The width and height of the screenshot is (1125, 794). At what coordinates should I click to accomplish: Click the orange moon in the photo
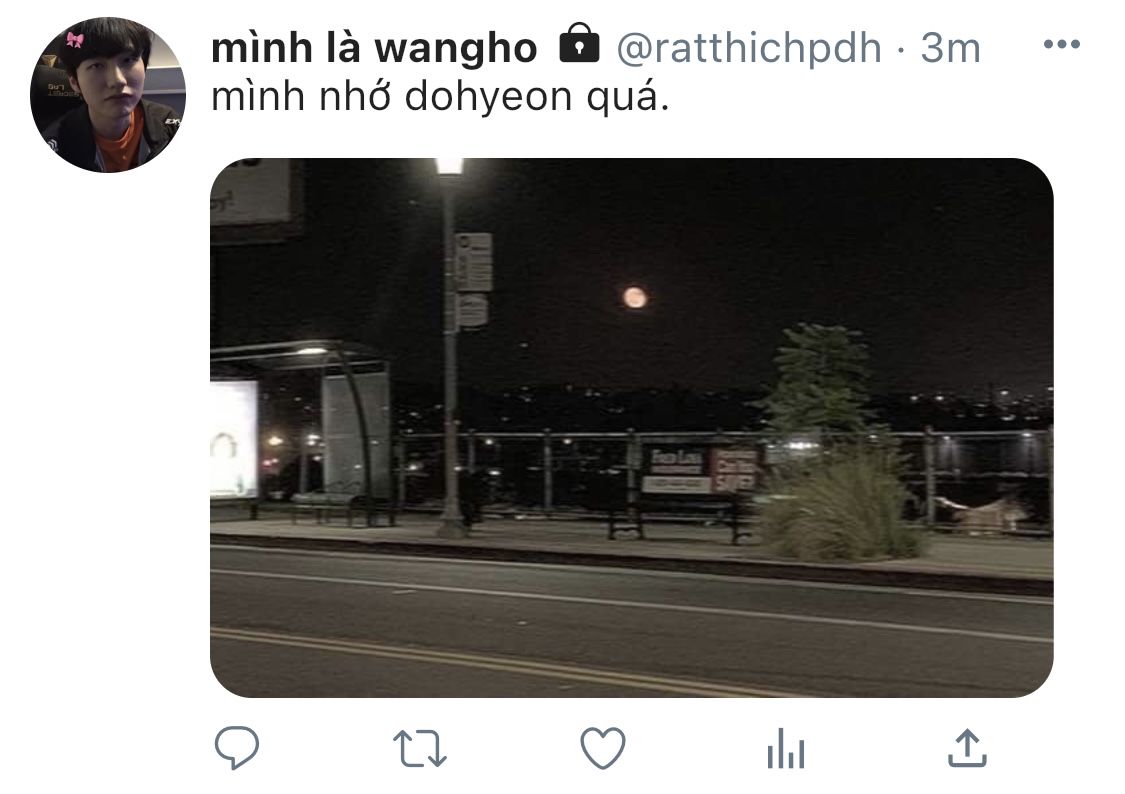[x=634, y=297]
